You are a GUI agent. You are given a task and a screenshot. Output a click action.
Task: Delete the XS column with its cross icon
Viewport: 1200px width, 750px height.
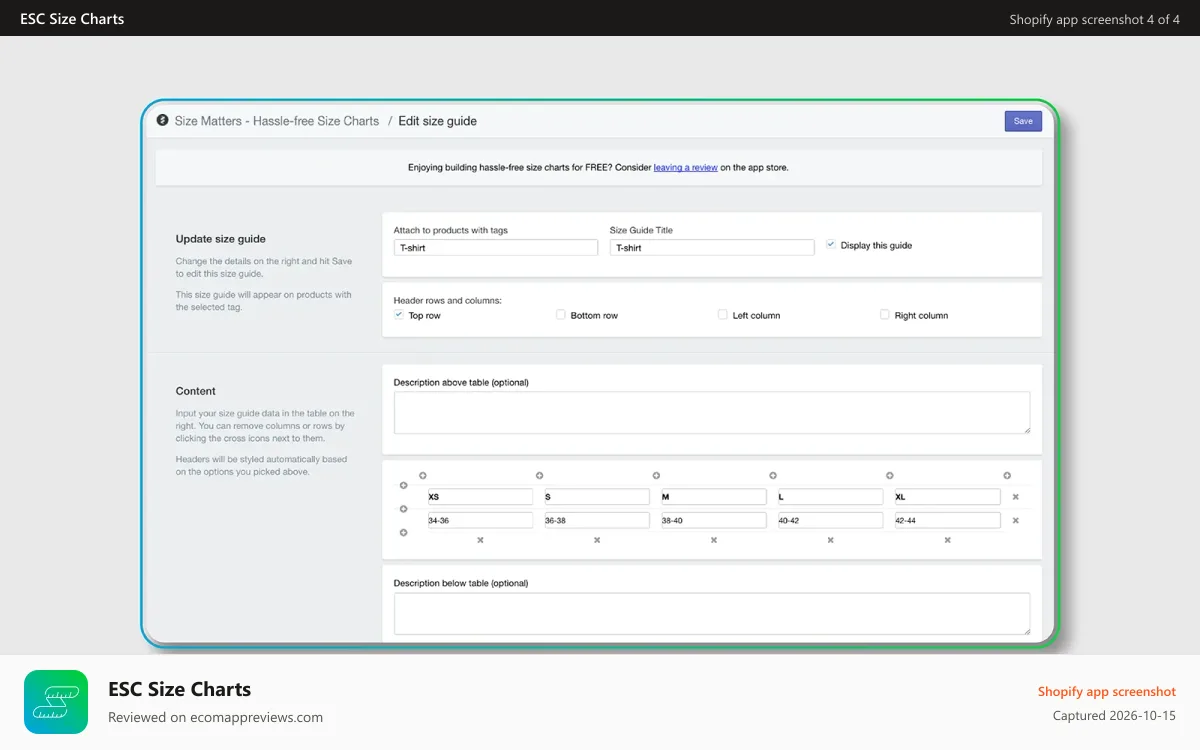click(x=480, y=540)
